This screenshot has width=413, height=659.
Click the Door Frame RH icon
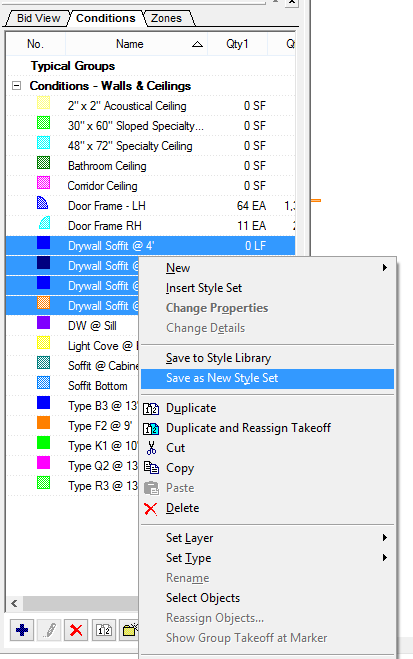click(x=45, y=223)
